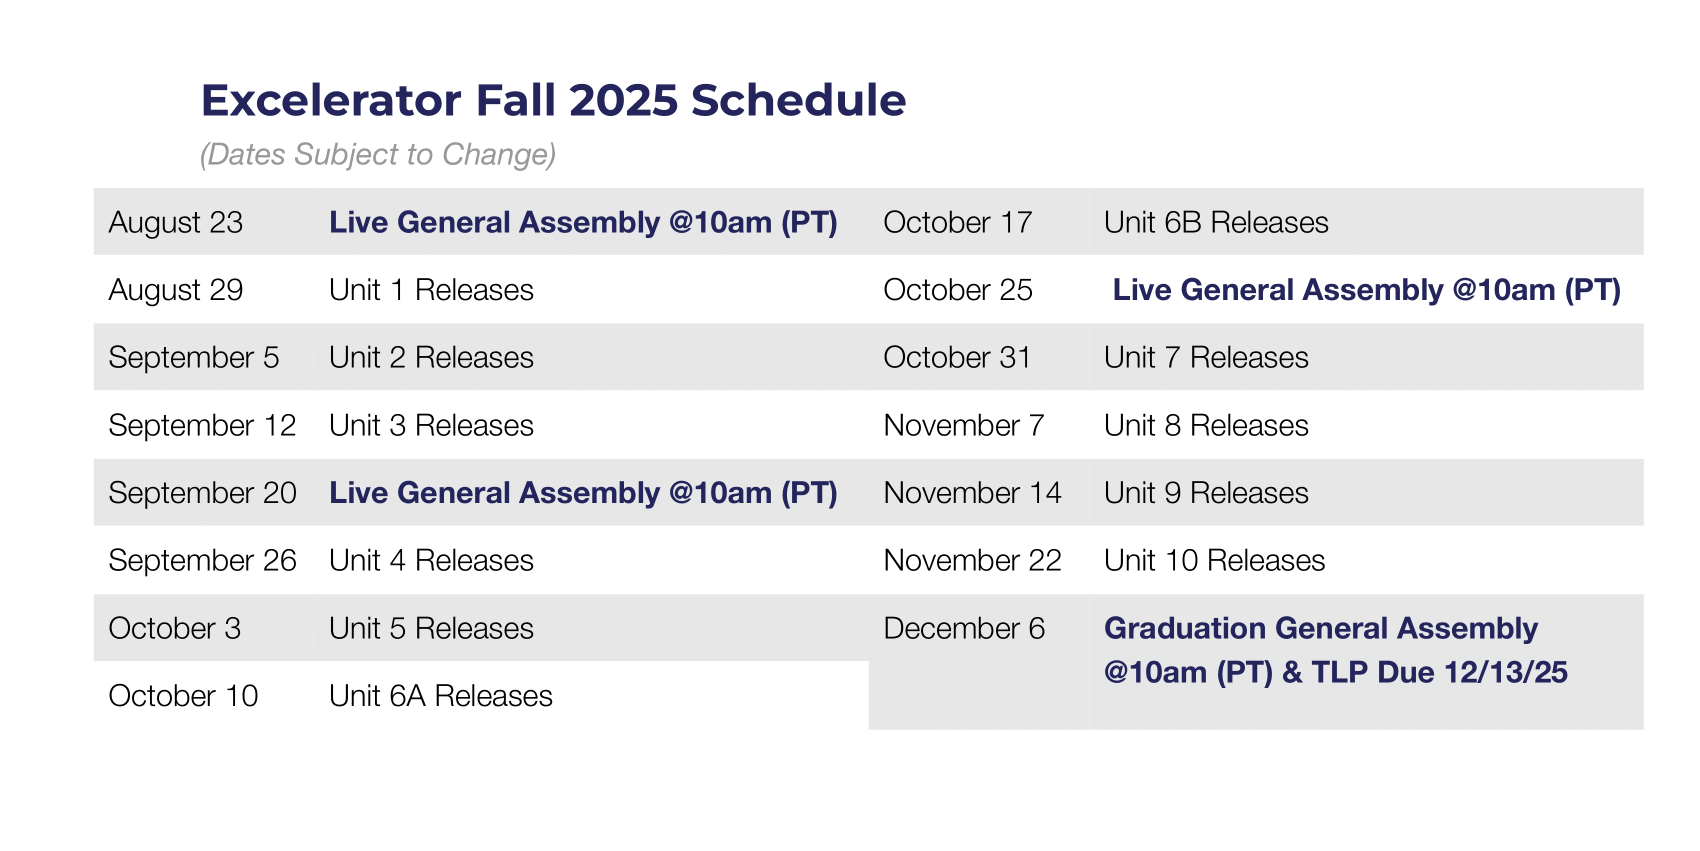Screen dimensions: 1700x851
Task: Click Unit 4 Releases text
Action: coord(431,560)
